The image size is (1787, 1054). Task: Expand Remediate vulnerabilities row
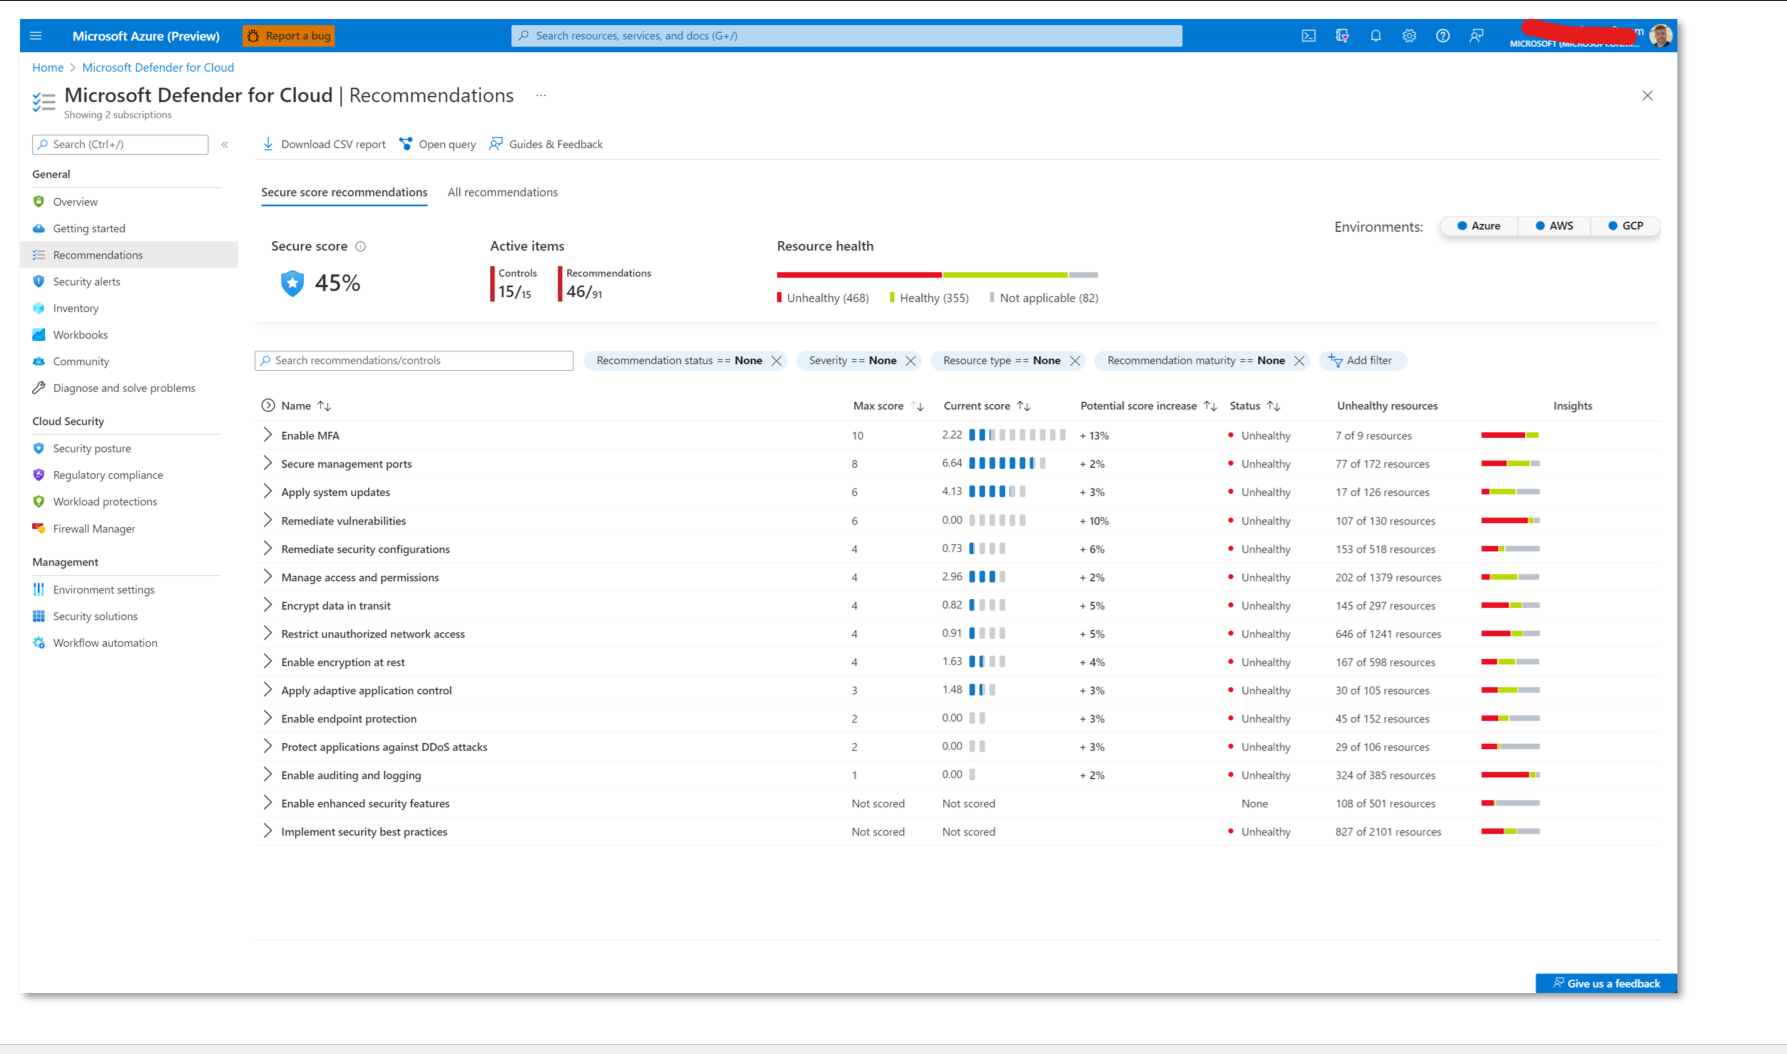(267, 520)
